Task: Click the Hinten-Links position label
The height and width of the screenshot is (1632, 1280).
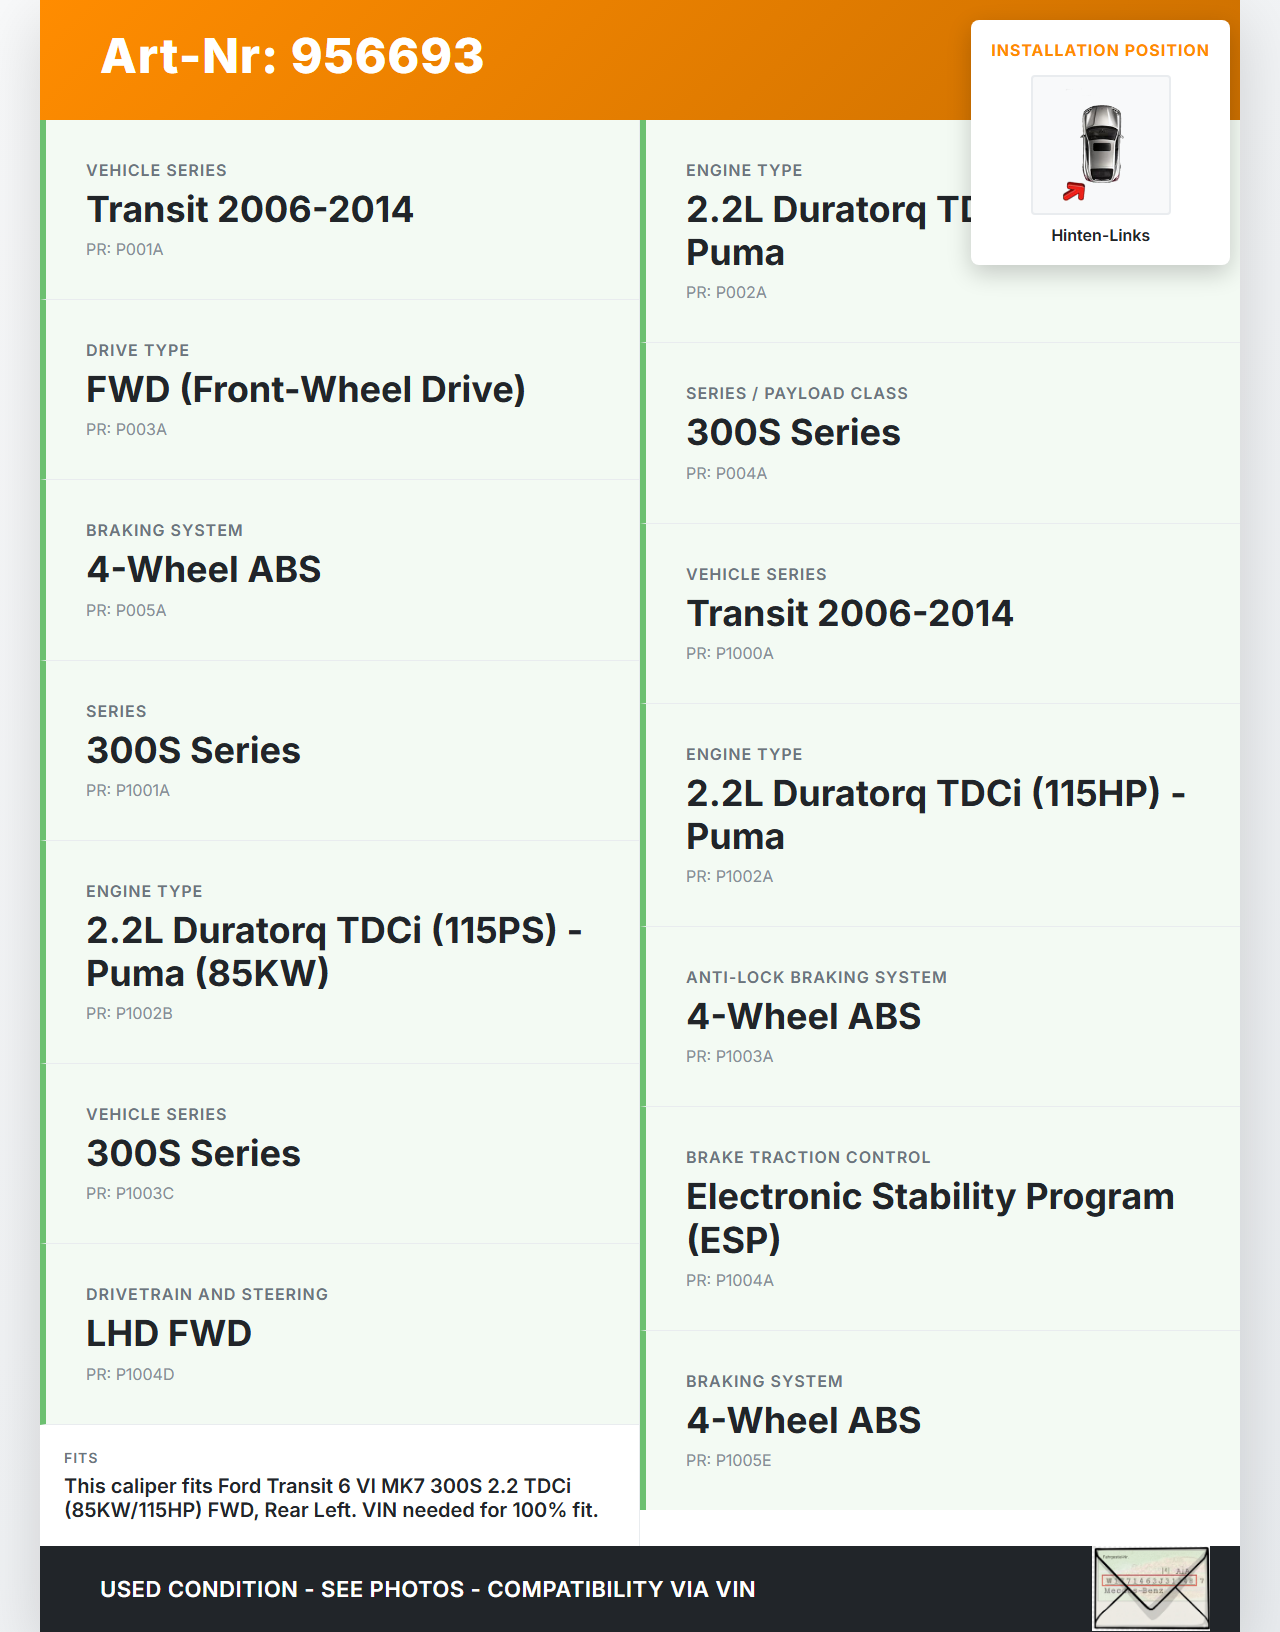Action: point(1100,236)
